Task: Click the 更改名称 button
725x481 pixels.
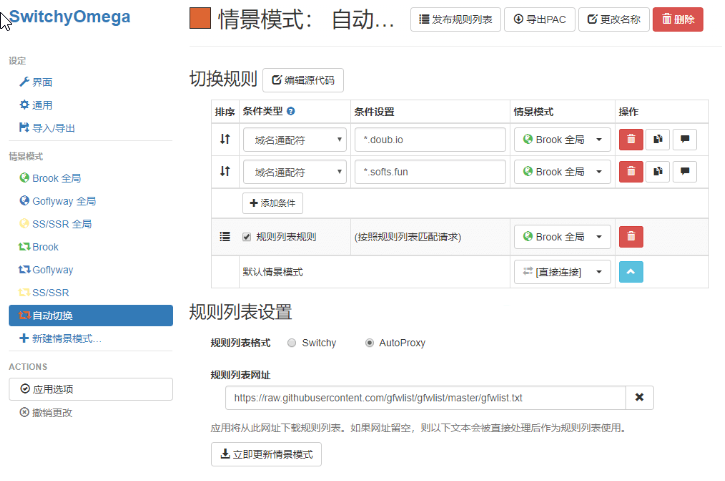Action: 614,19
